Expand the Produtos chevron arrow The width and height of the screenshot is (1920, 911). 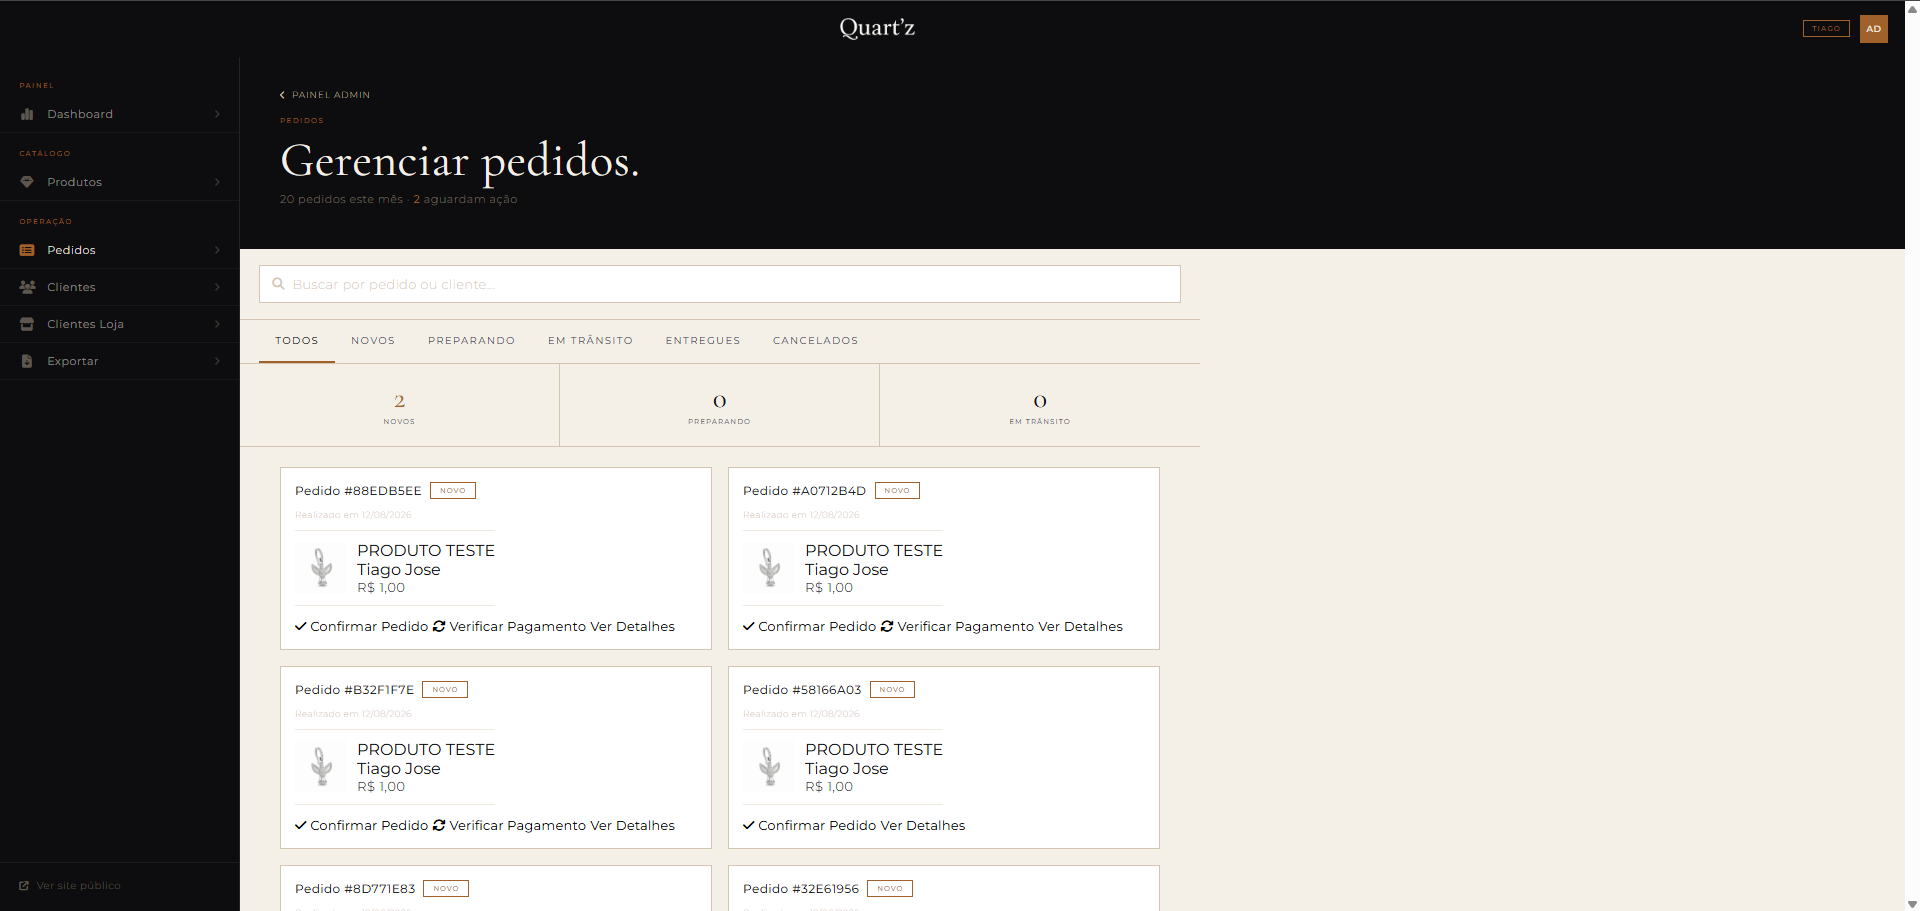coord(217,182)
